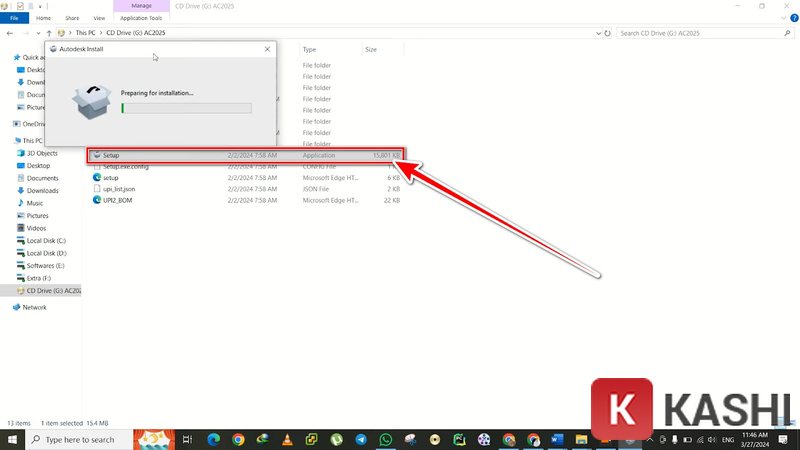Select the setup Edge HTML file
800x450 pixels.
tap(246, 178)
